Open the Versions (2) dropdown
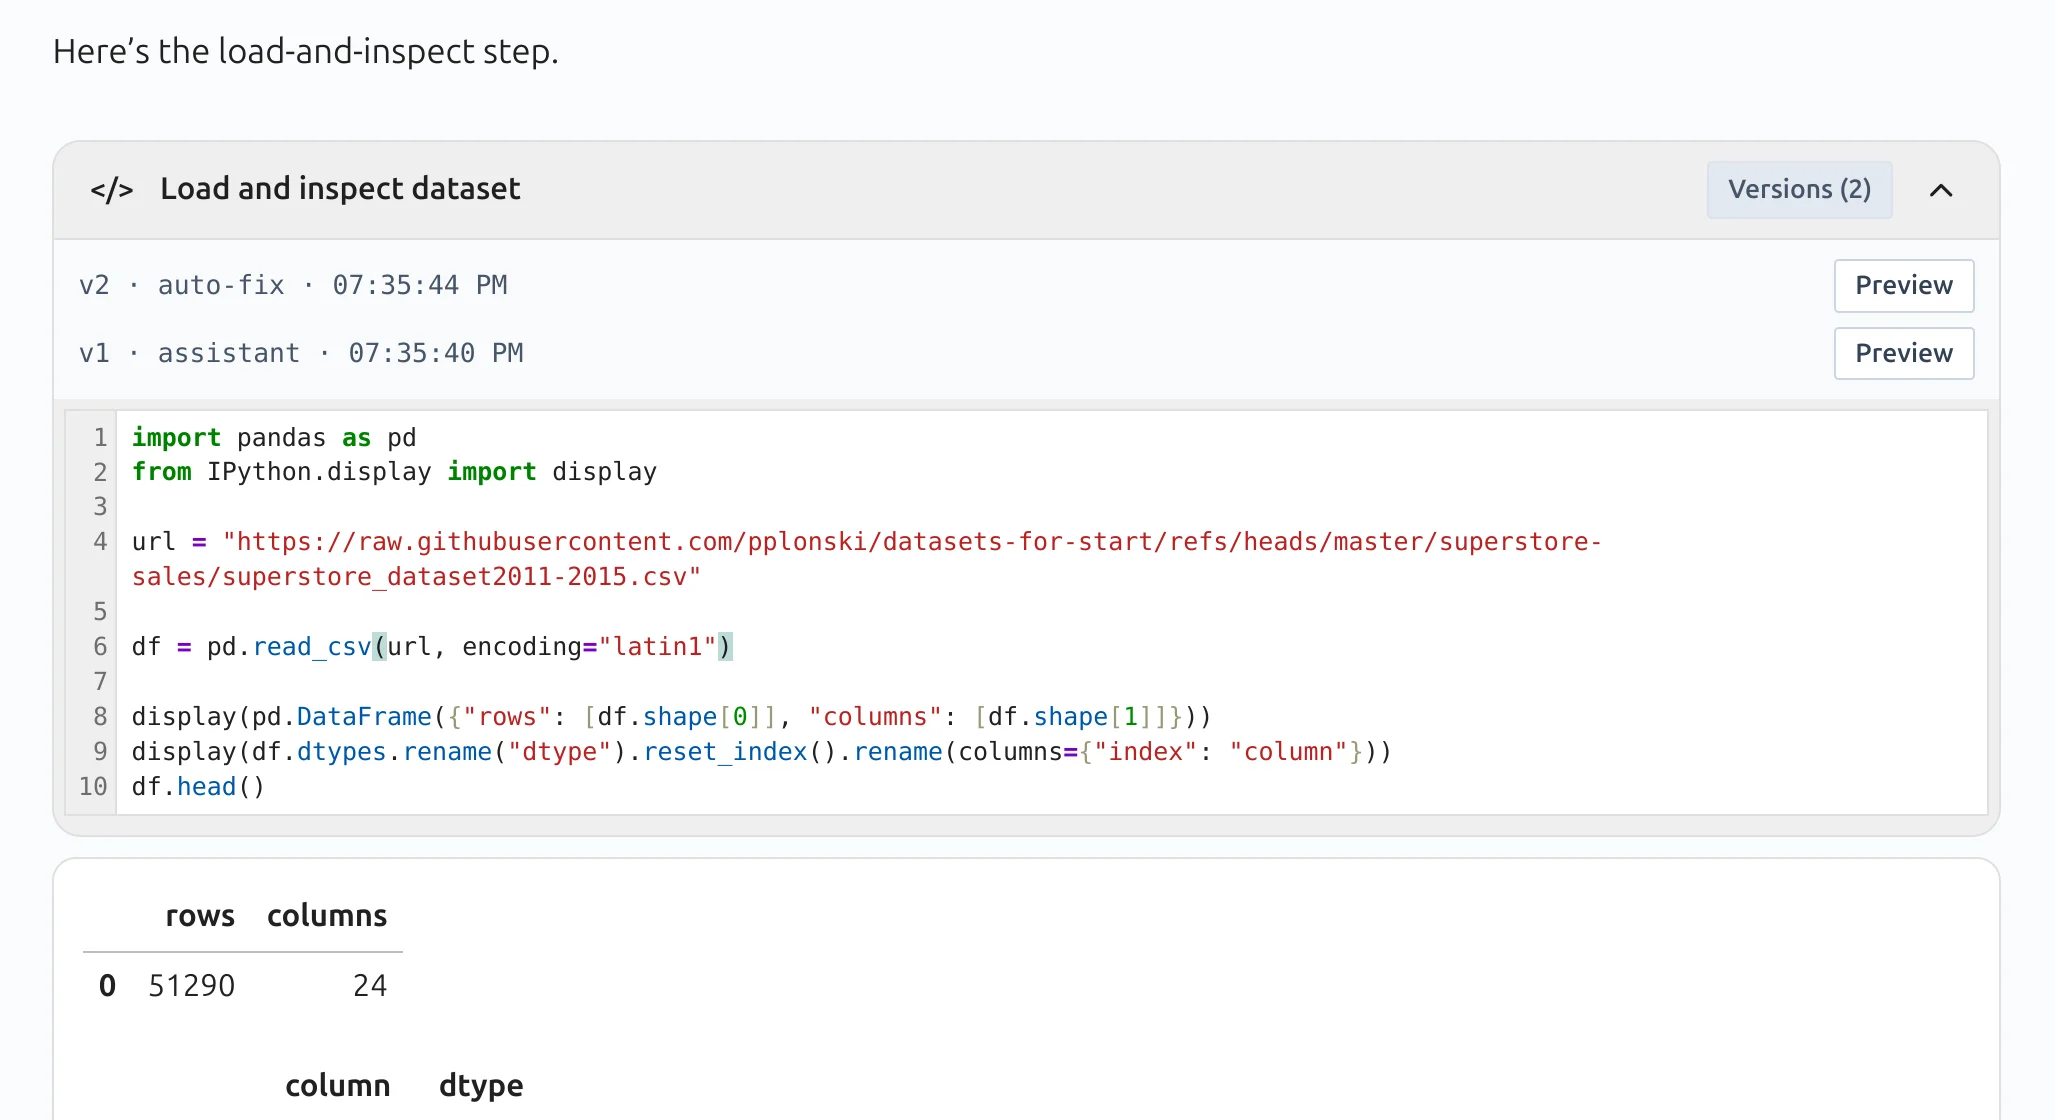The height and width of the screenshot is (1120, 2055). (x=1798, y=189)
